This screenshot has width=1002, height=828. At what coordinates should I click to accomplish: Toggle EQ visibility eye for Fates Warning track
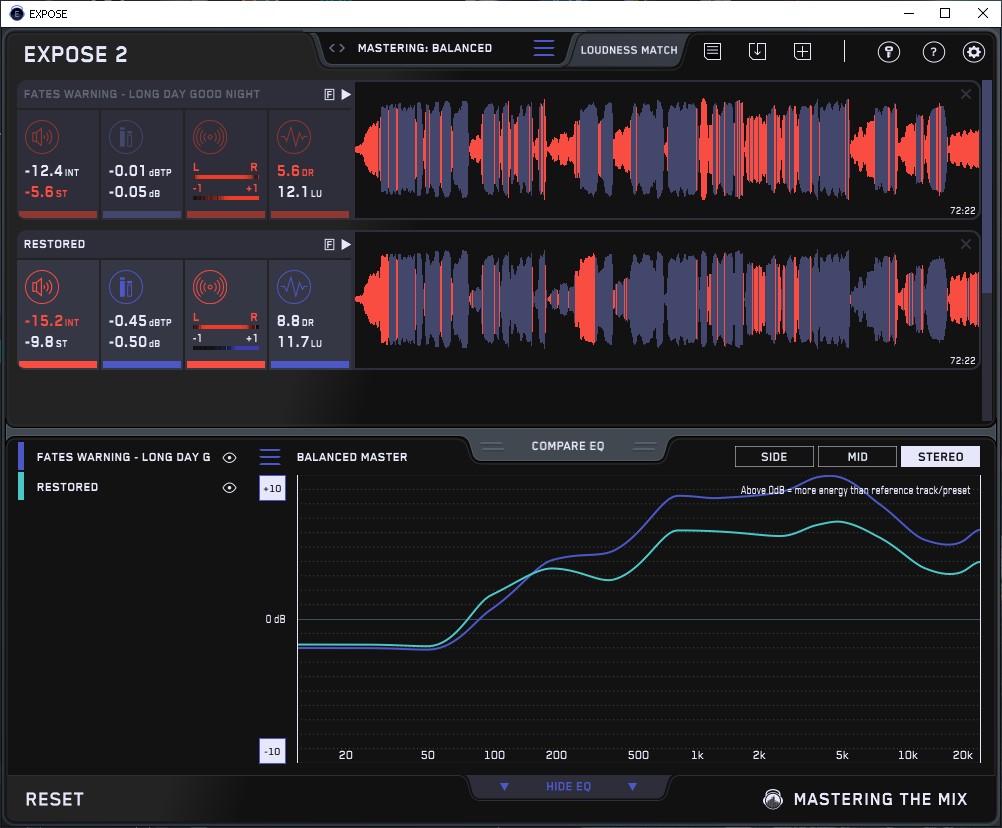[229, 457]
